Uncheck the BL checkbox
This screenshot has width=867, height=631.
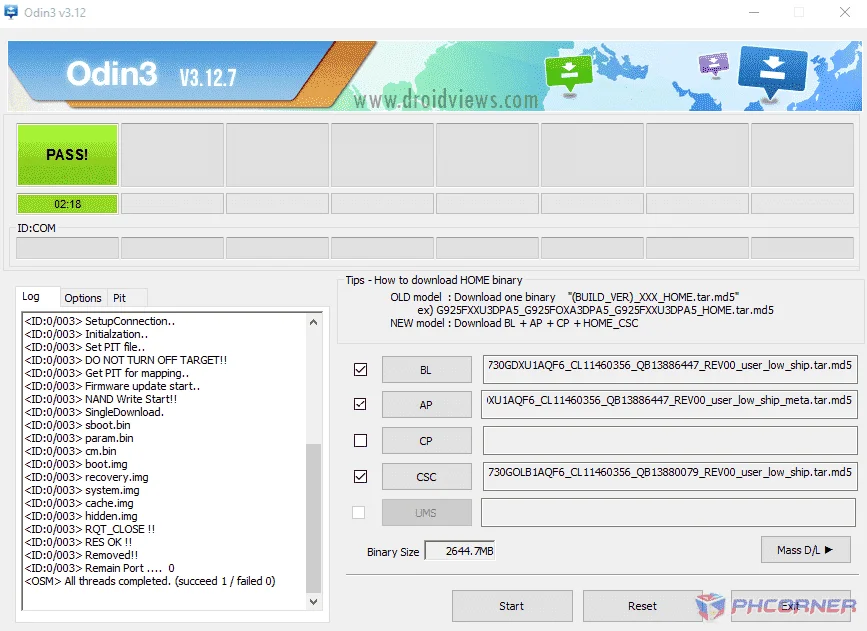pyautogui.click(x=361, y=369)
